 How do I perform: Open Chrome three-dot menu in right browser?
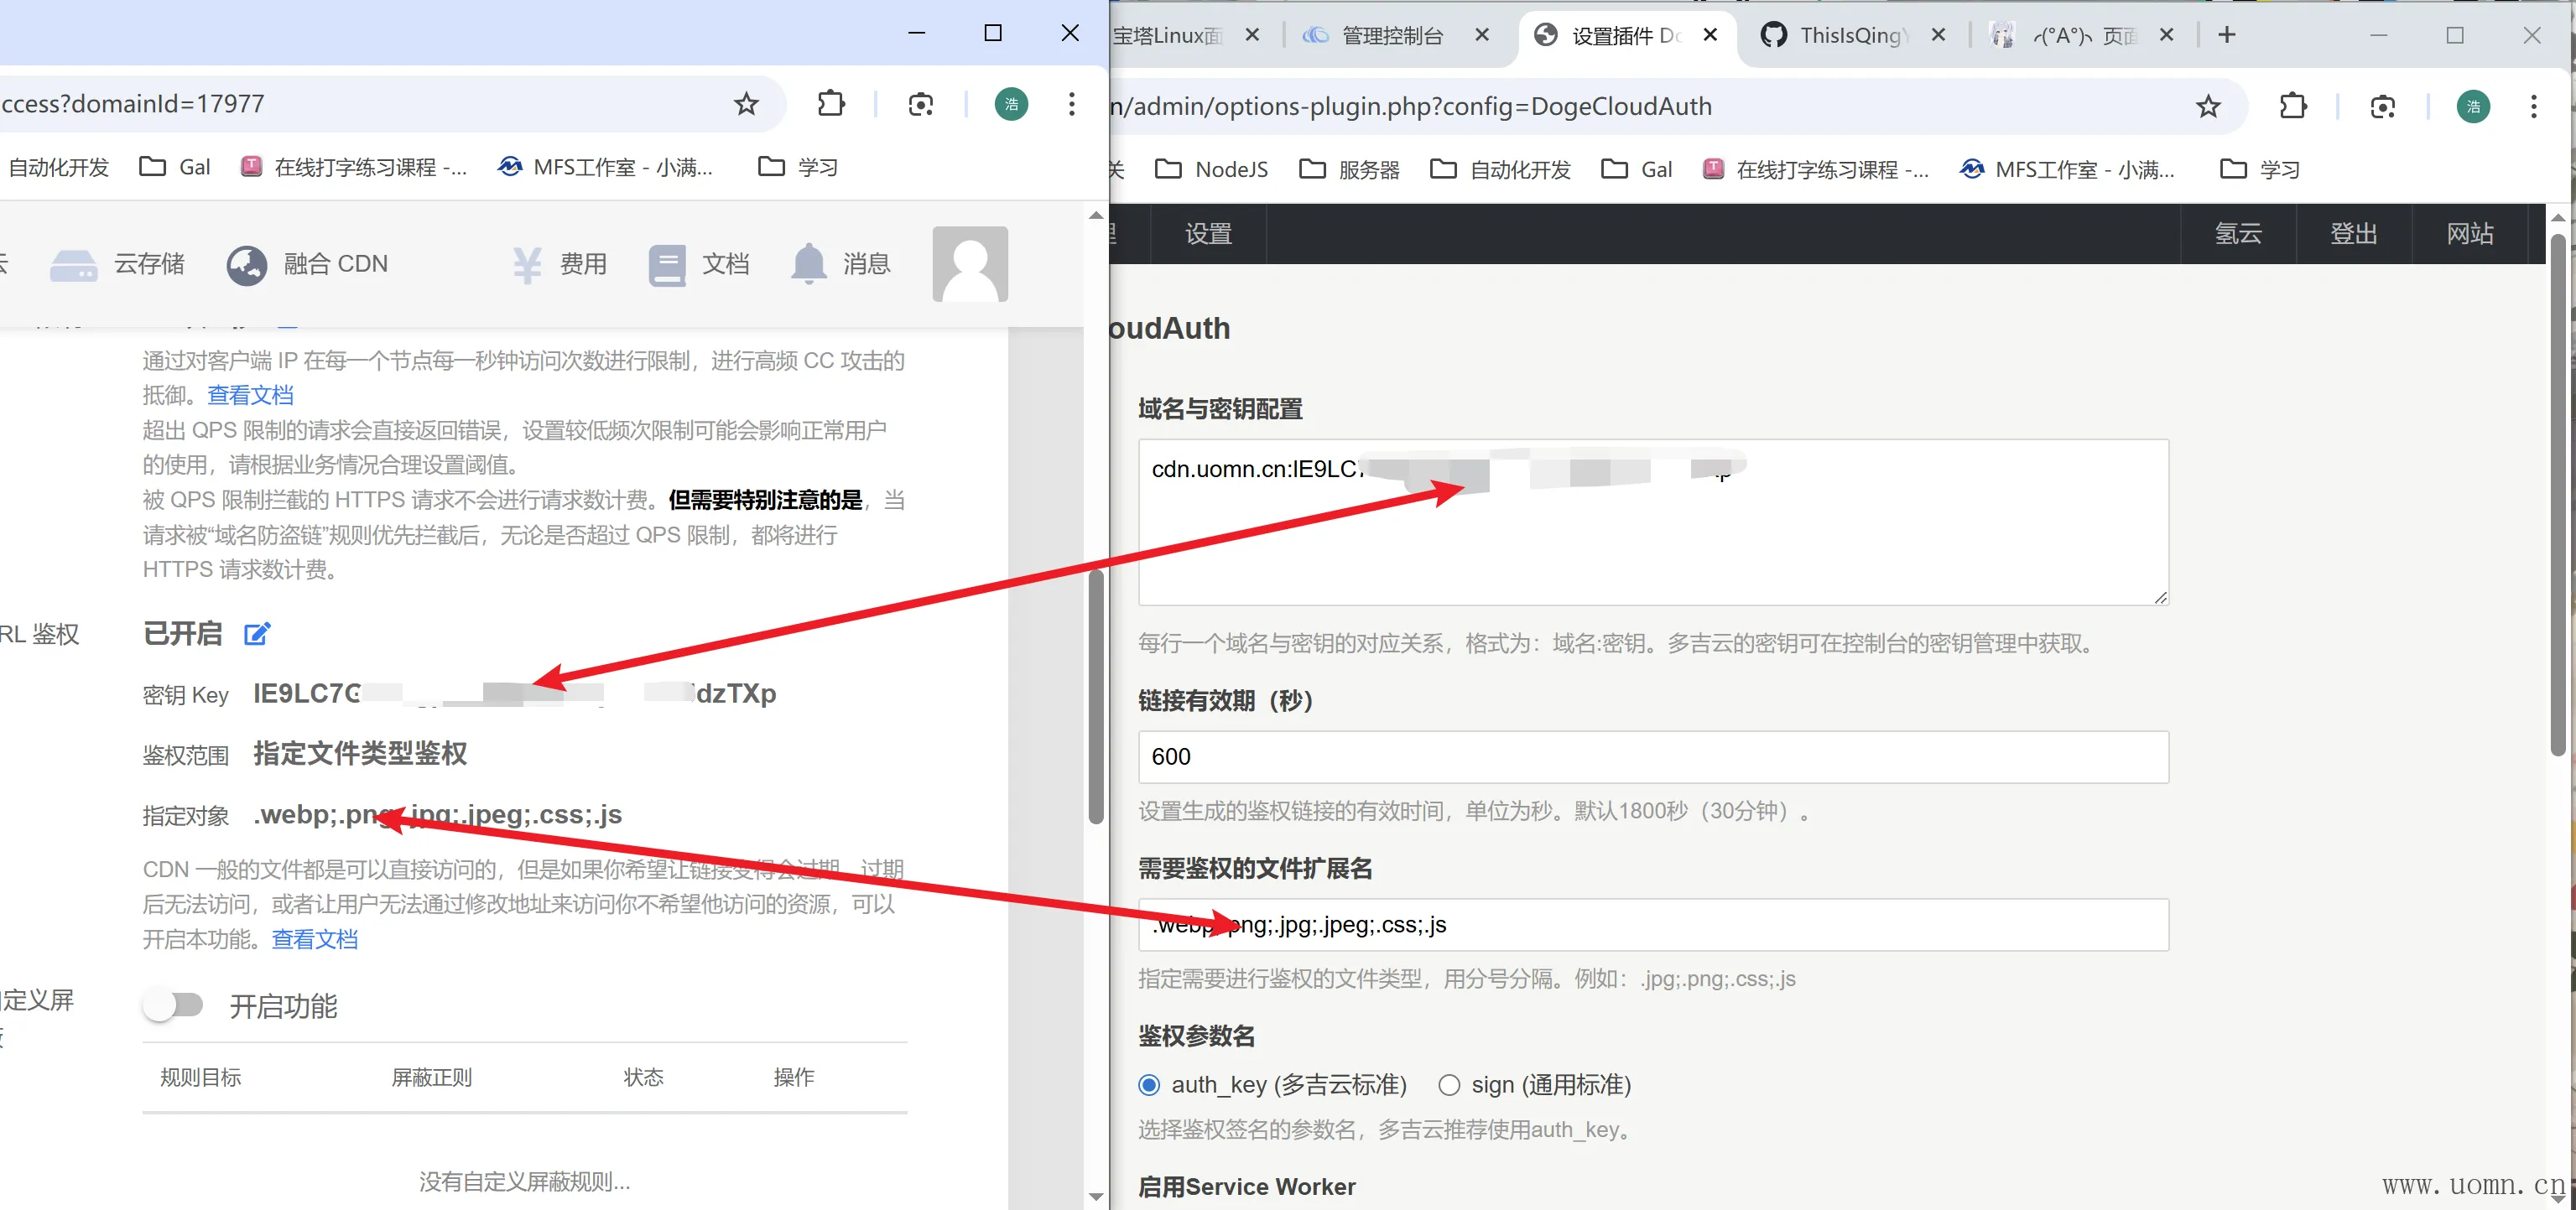[x=2533, y=107]
